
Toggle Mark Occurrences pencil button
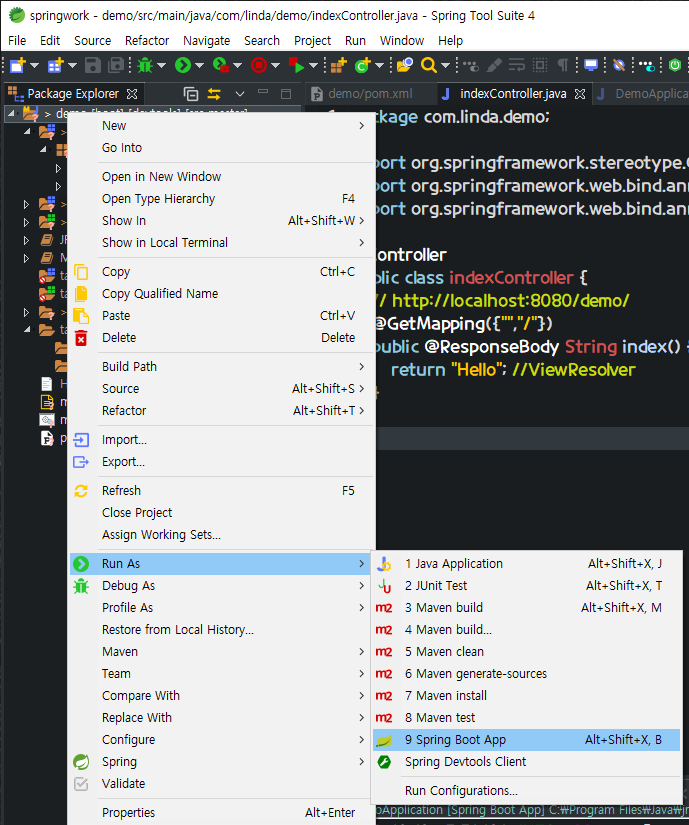tap(494, 65)
